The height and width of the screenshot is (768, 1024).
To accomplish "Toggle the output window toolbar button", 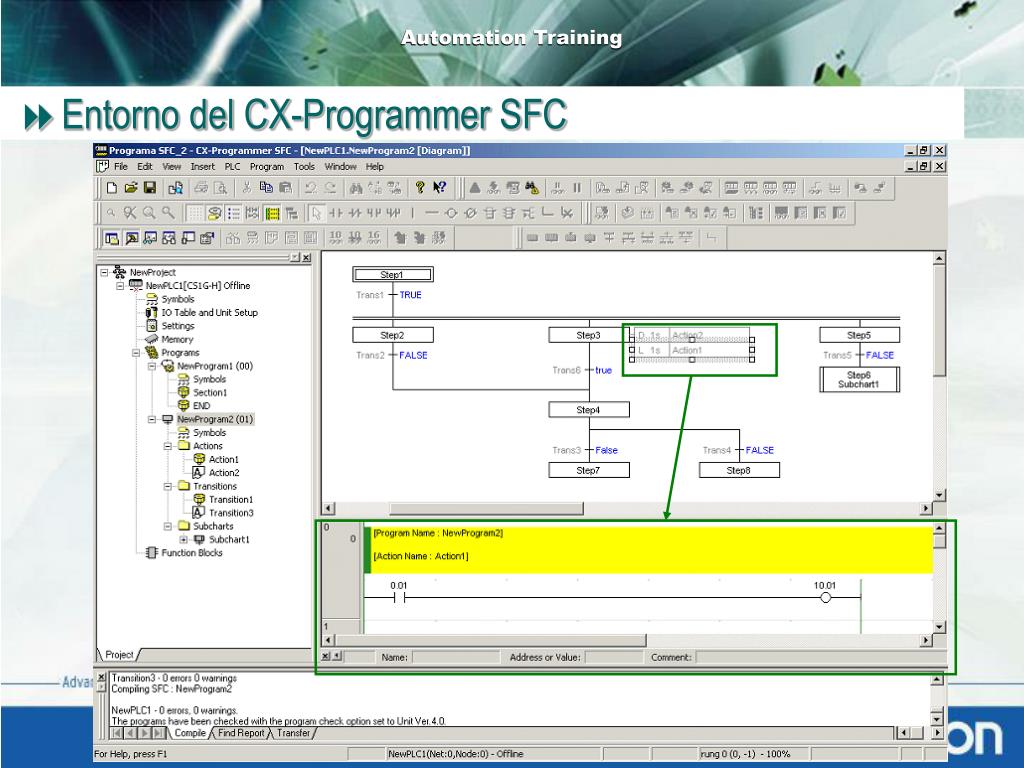I will pyautogui.click(x=131, y=238).
